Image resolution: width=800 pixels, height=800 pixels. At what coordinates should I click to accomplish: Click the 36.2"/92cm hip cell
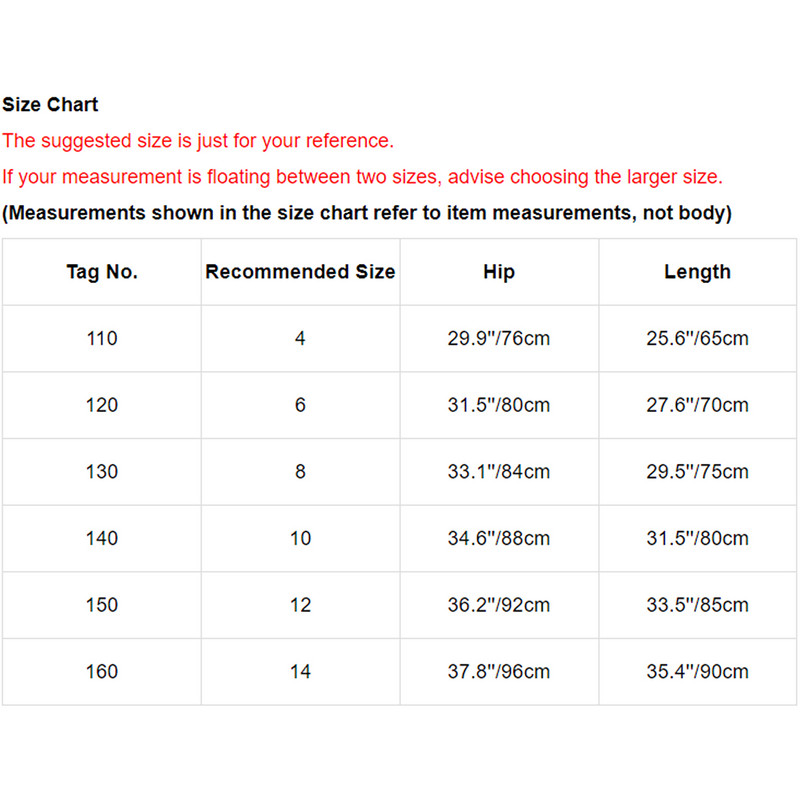(x=498, y=605)
